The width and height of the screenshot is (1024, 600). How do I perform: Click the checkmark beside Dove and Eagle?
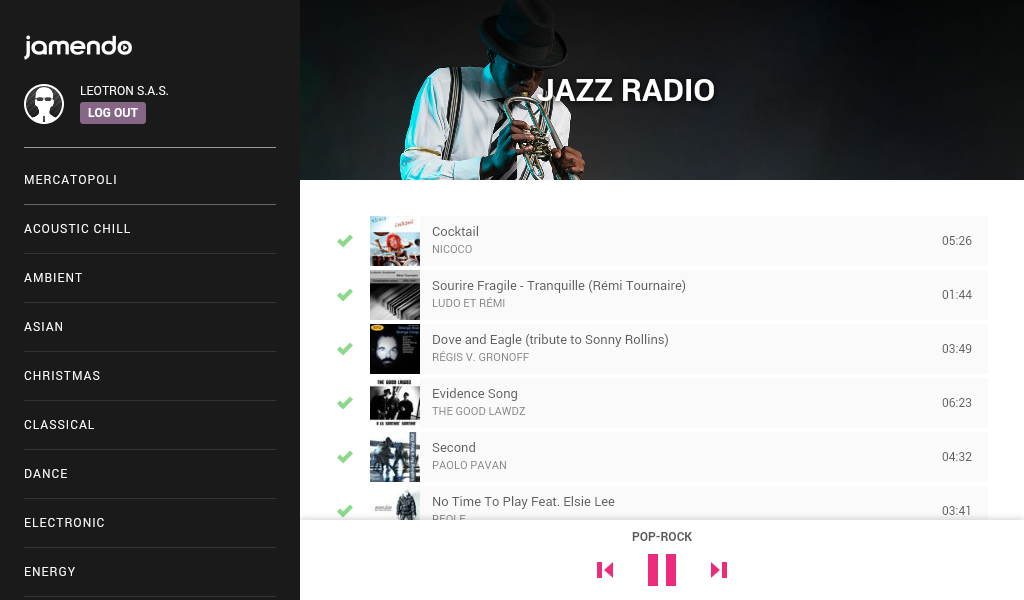345,349
